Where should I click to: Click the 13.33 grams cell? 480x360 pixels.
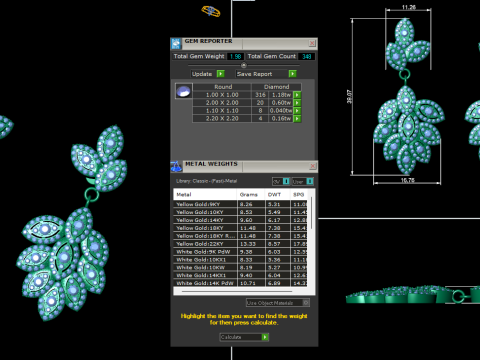click(x=251, y=244)
